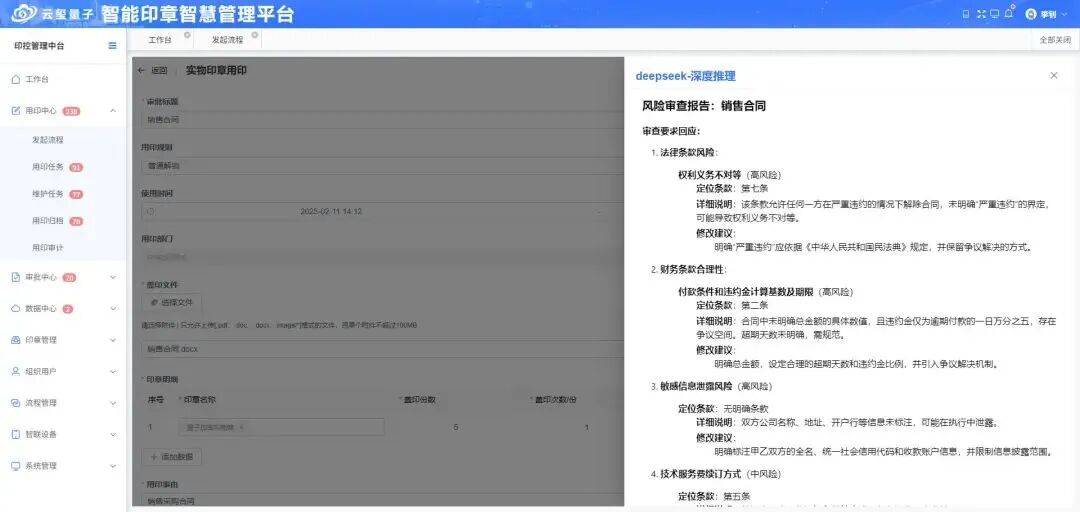
Task: Click the fullscreen expand icon in header
Action: coord(980,14)
